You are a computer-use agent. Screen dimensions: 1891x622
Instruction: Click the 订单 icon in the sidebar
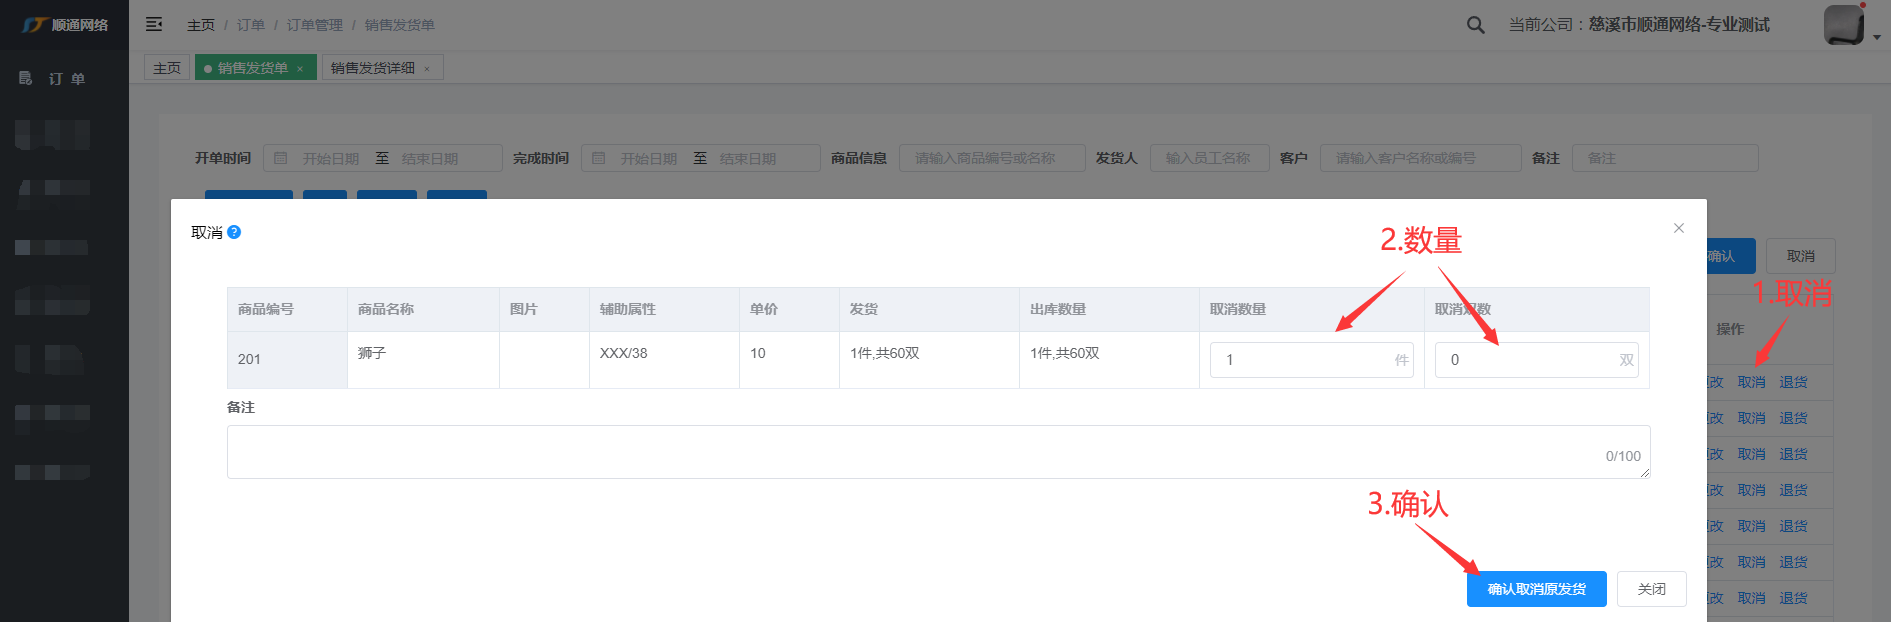[26, 78]
